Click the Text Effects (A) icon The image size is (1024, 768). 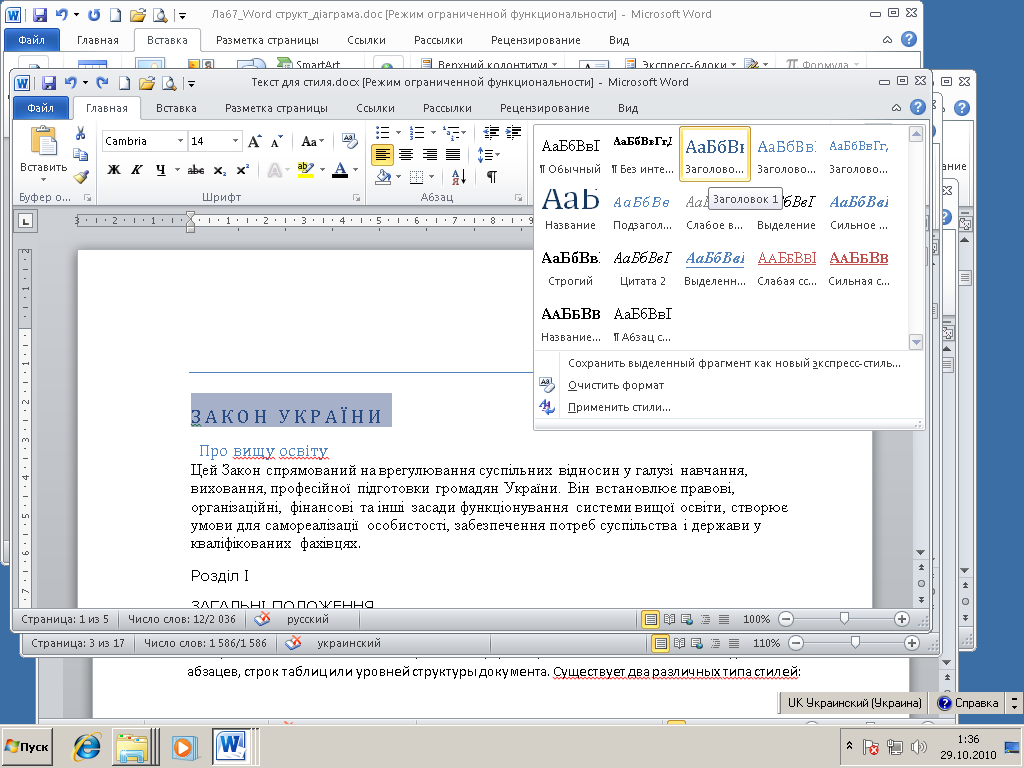click(275, 170)
